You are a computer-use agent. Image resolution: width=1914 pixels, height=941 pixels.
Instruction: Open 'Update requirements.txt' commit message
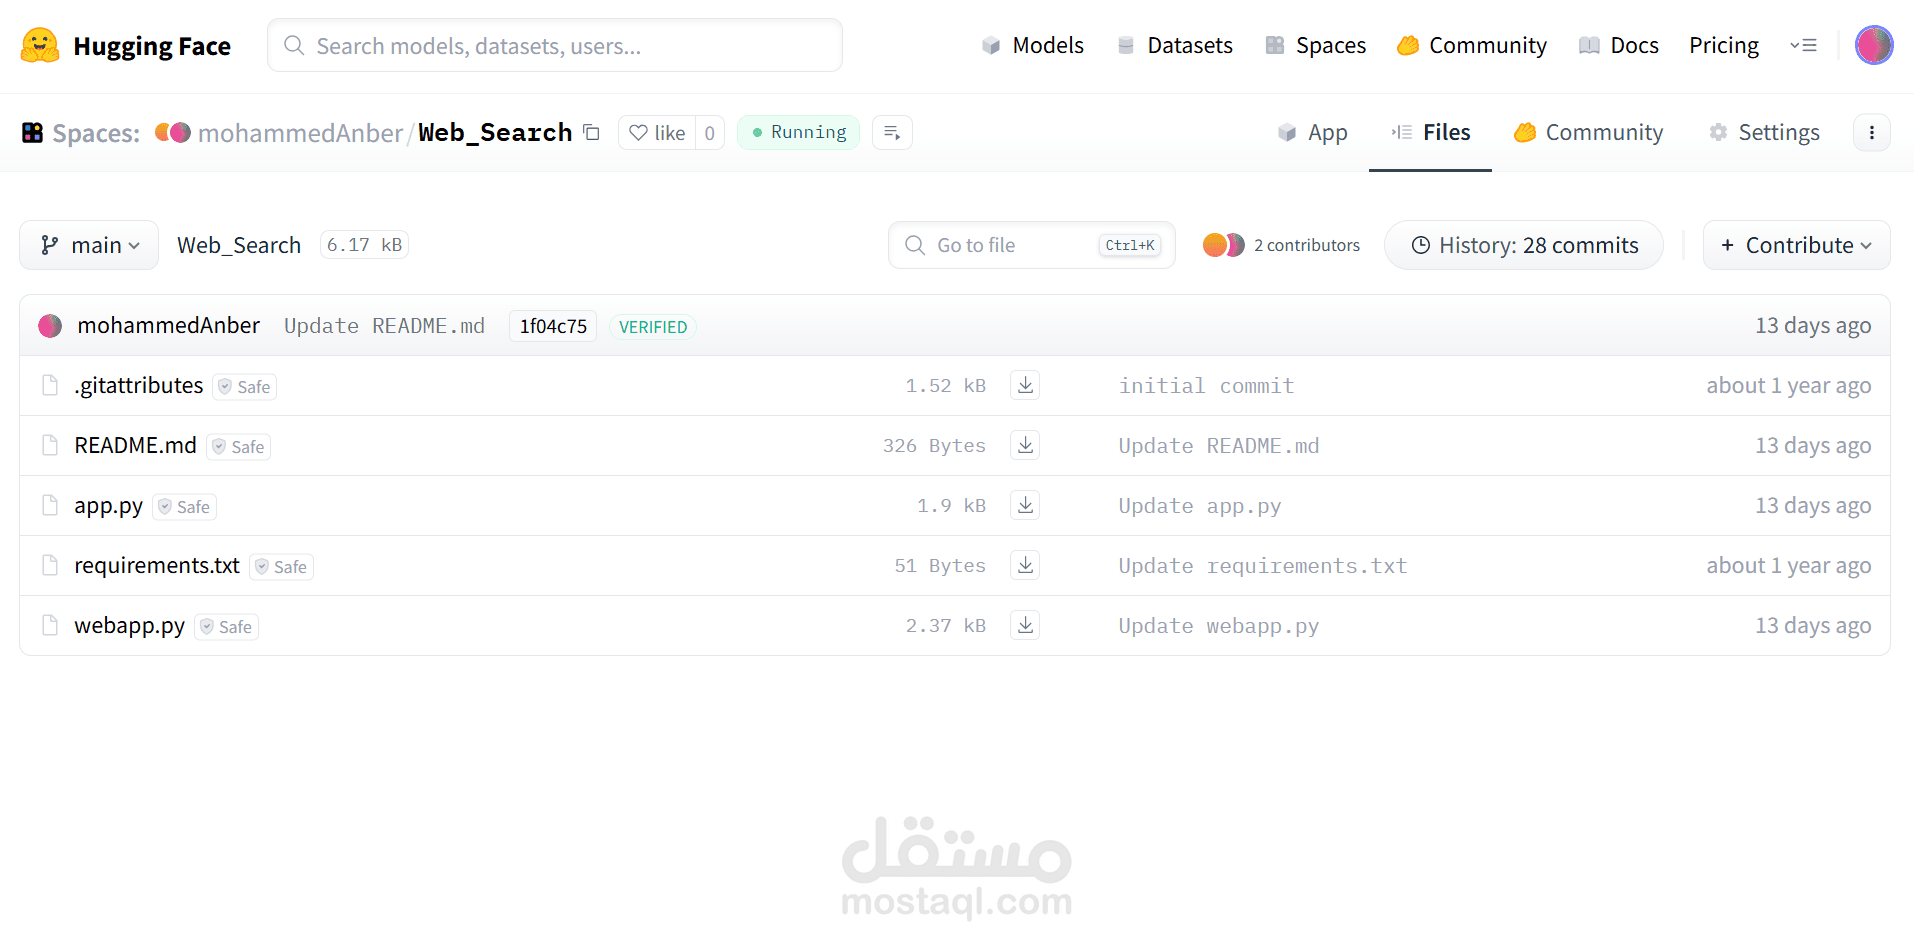point(1263,566)
